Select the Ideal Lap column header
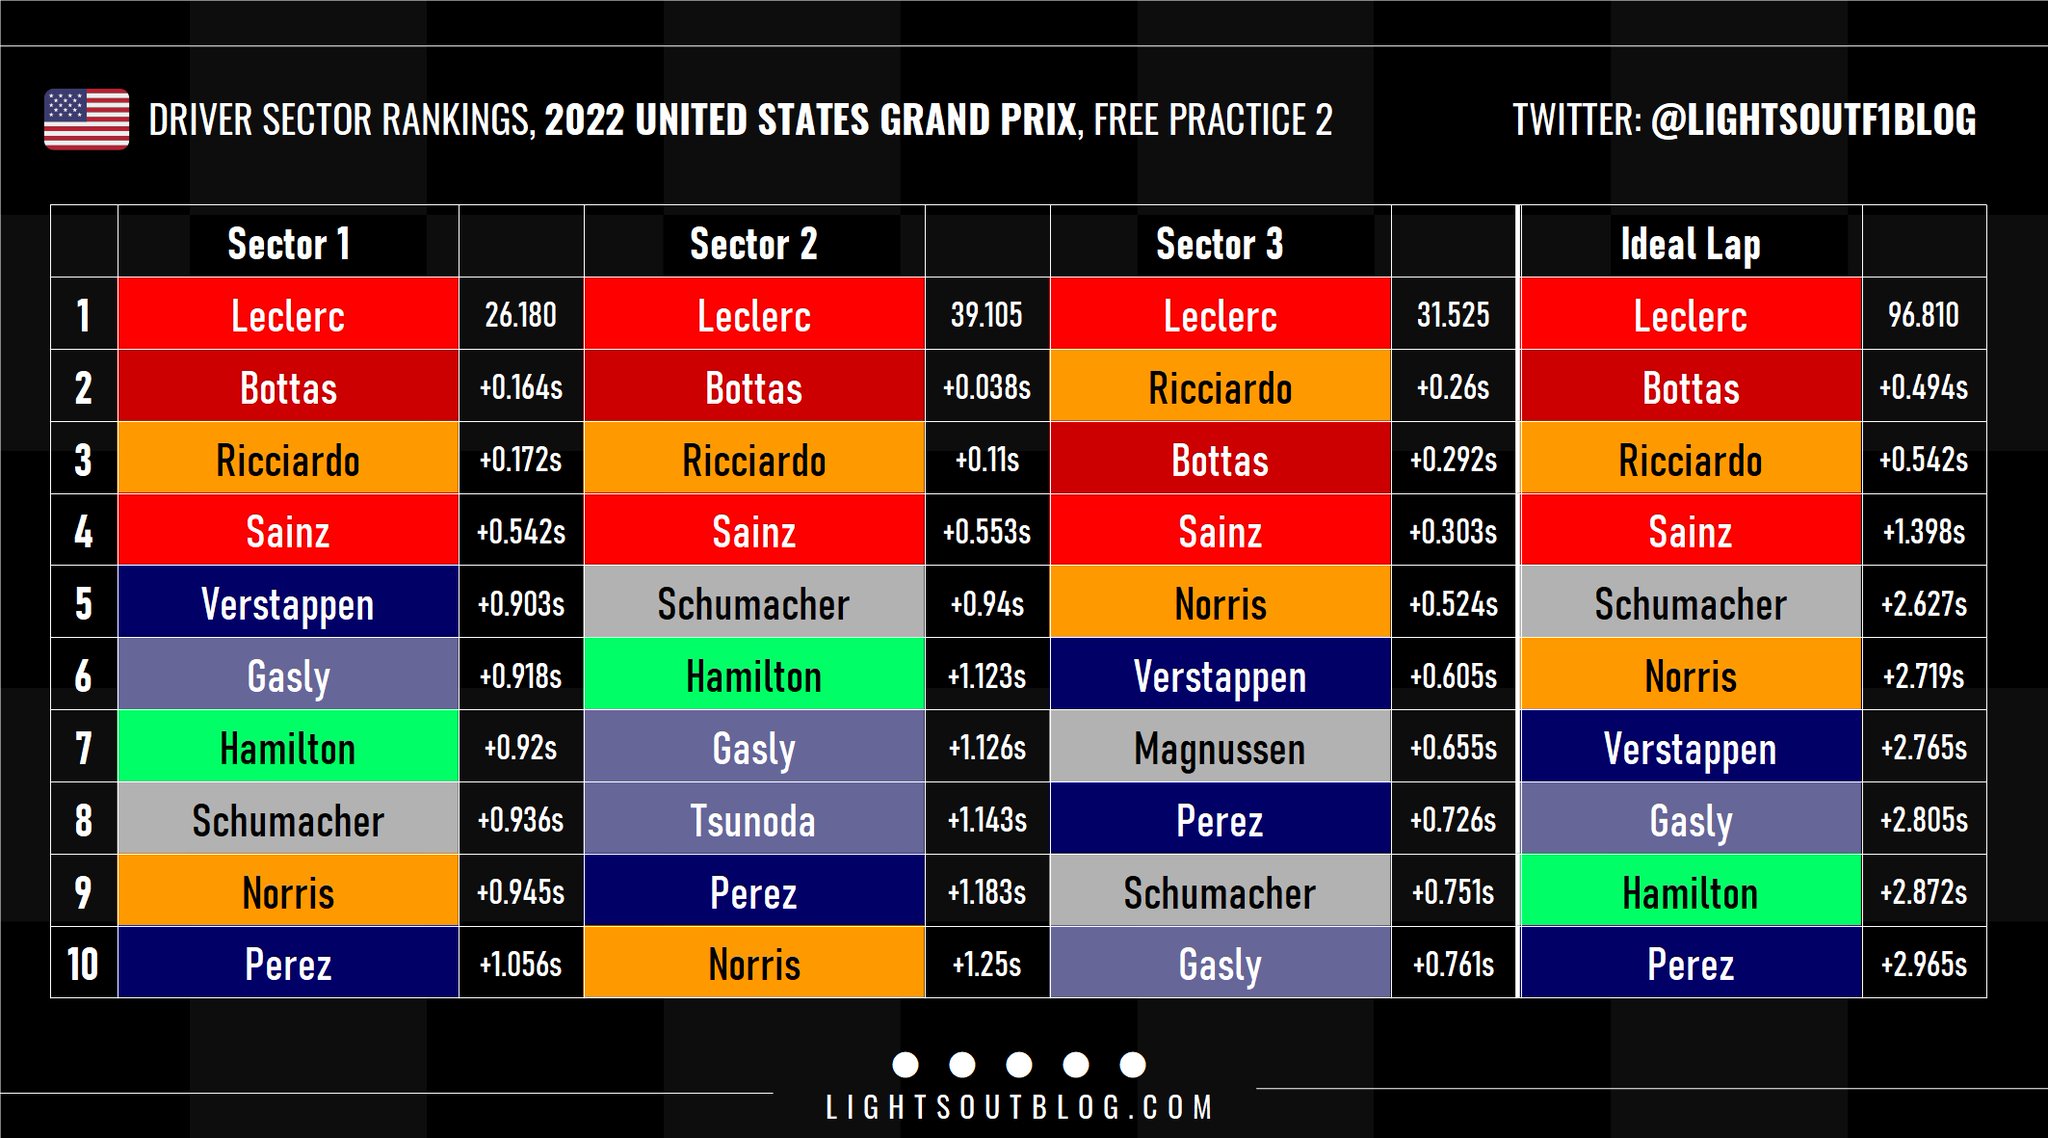 pyautogui.click(x=1690, y=244)
